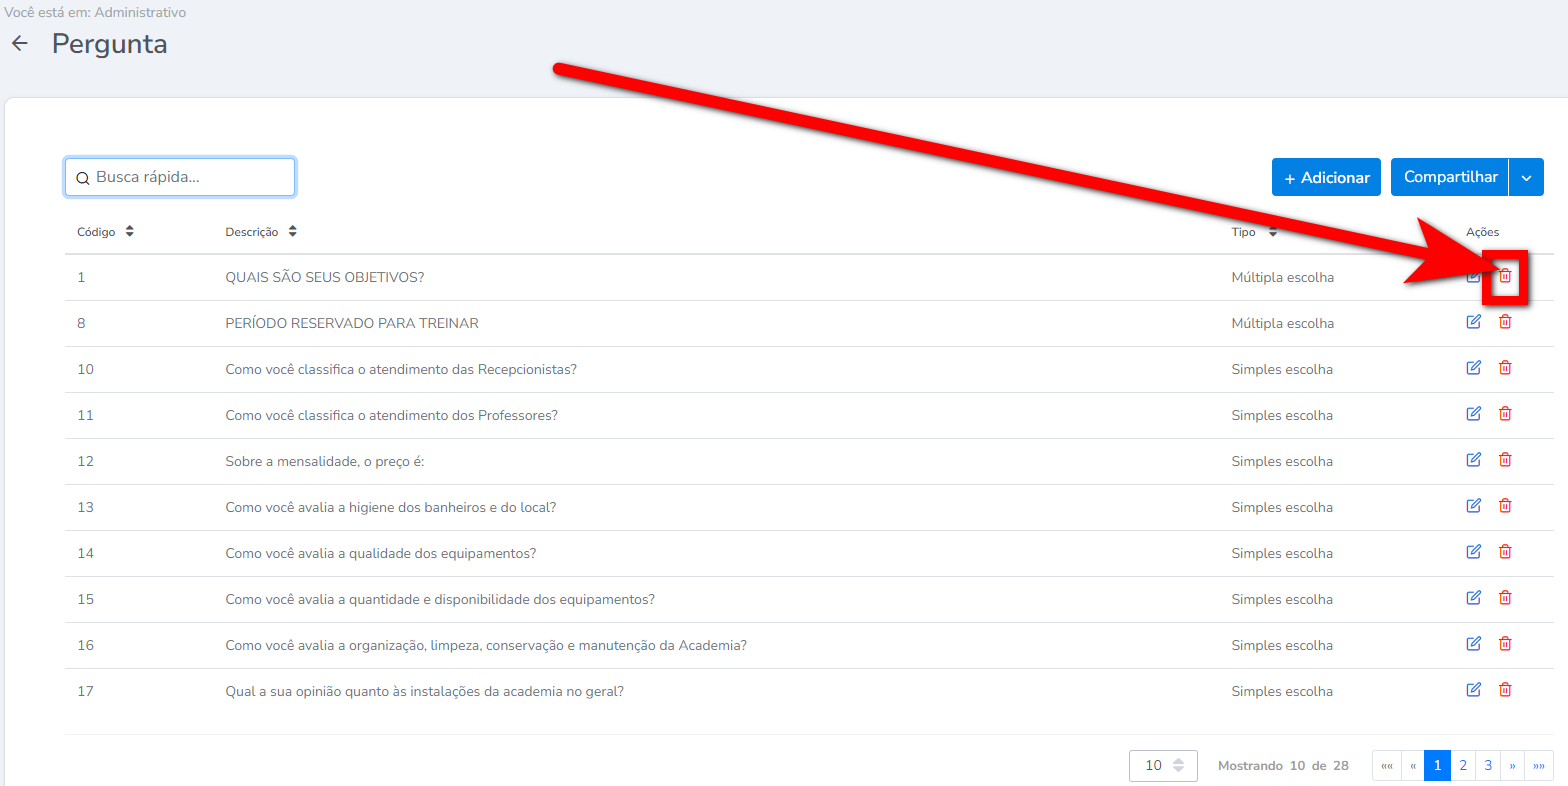The width and height of the screenshot is (1568, 786).
Task: Sort table by Código column
Action: [x=129, y=232]
